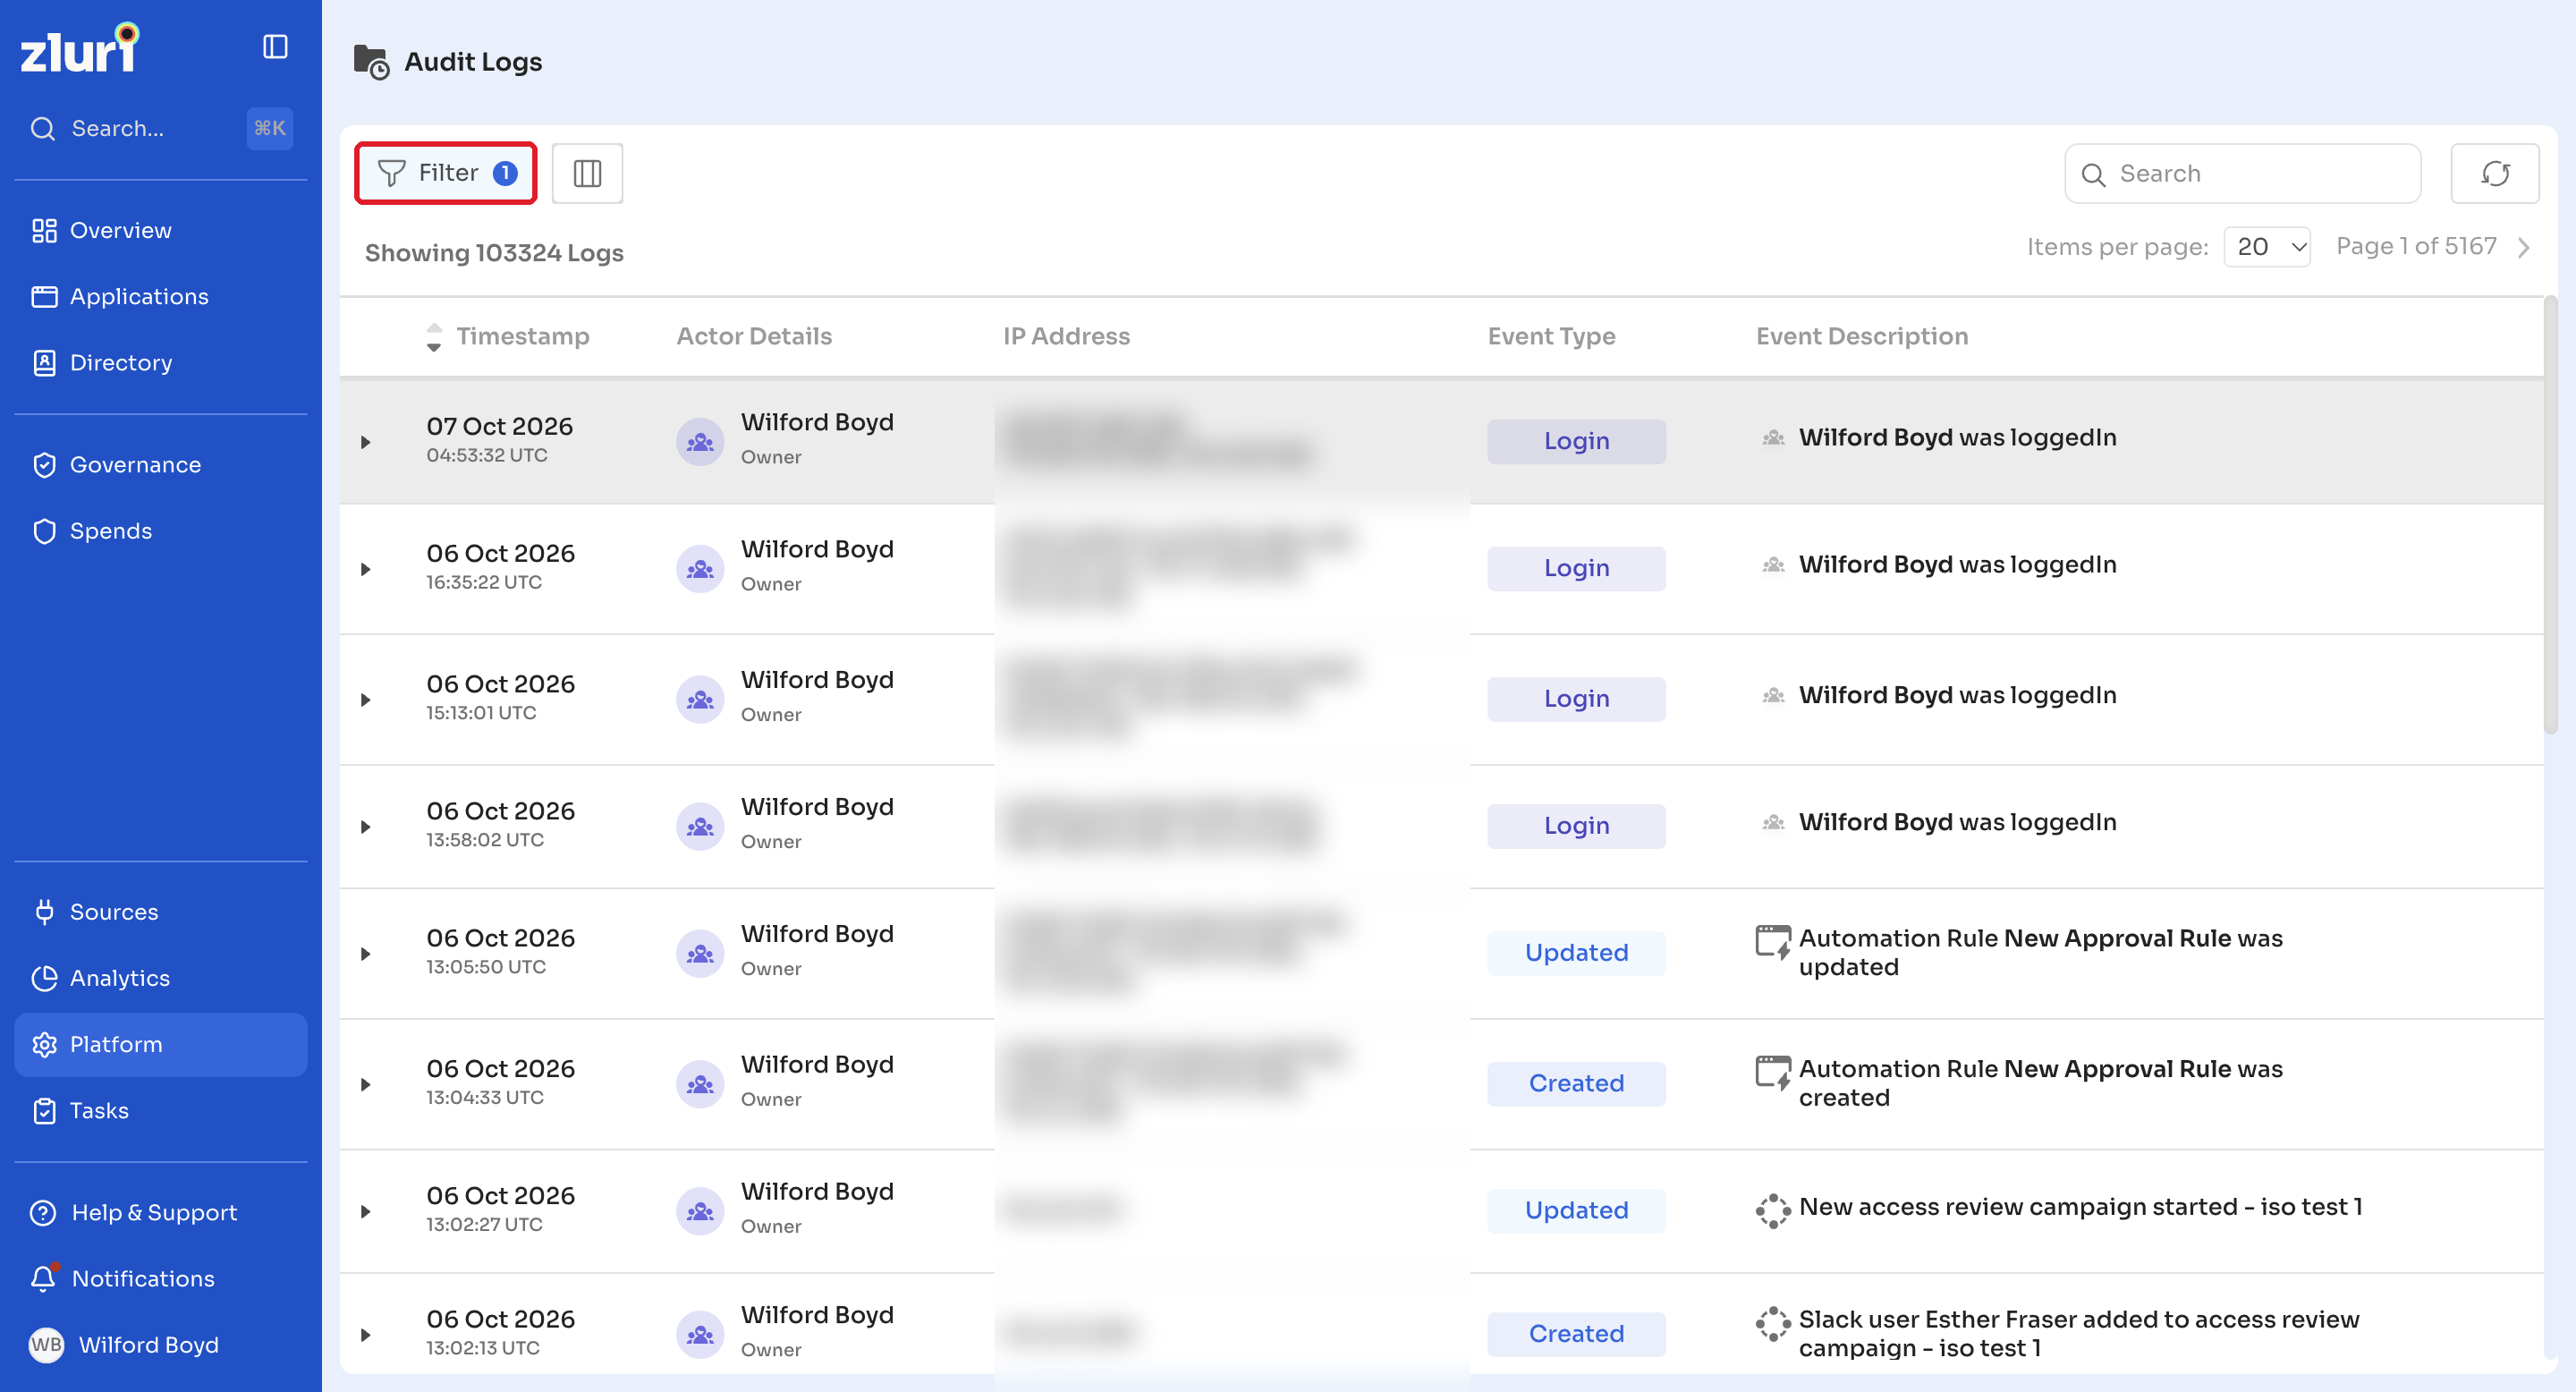
Task: Click the access review campaign started icon
Action: [1773, 1210]
